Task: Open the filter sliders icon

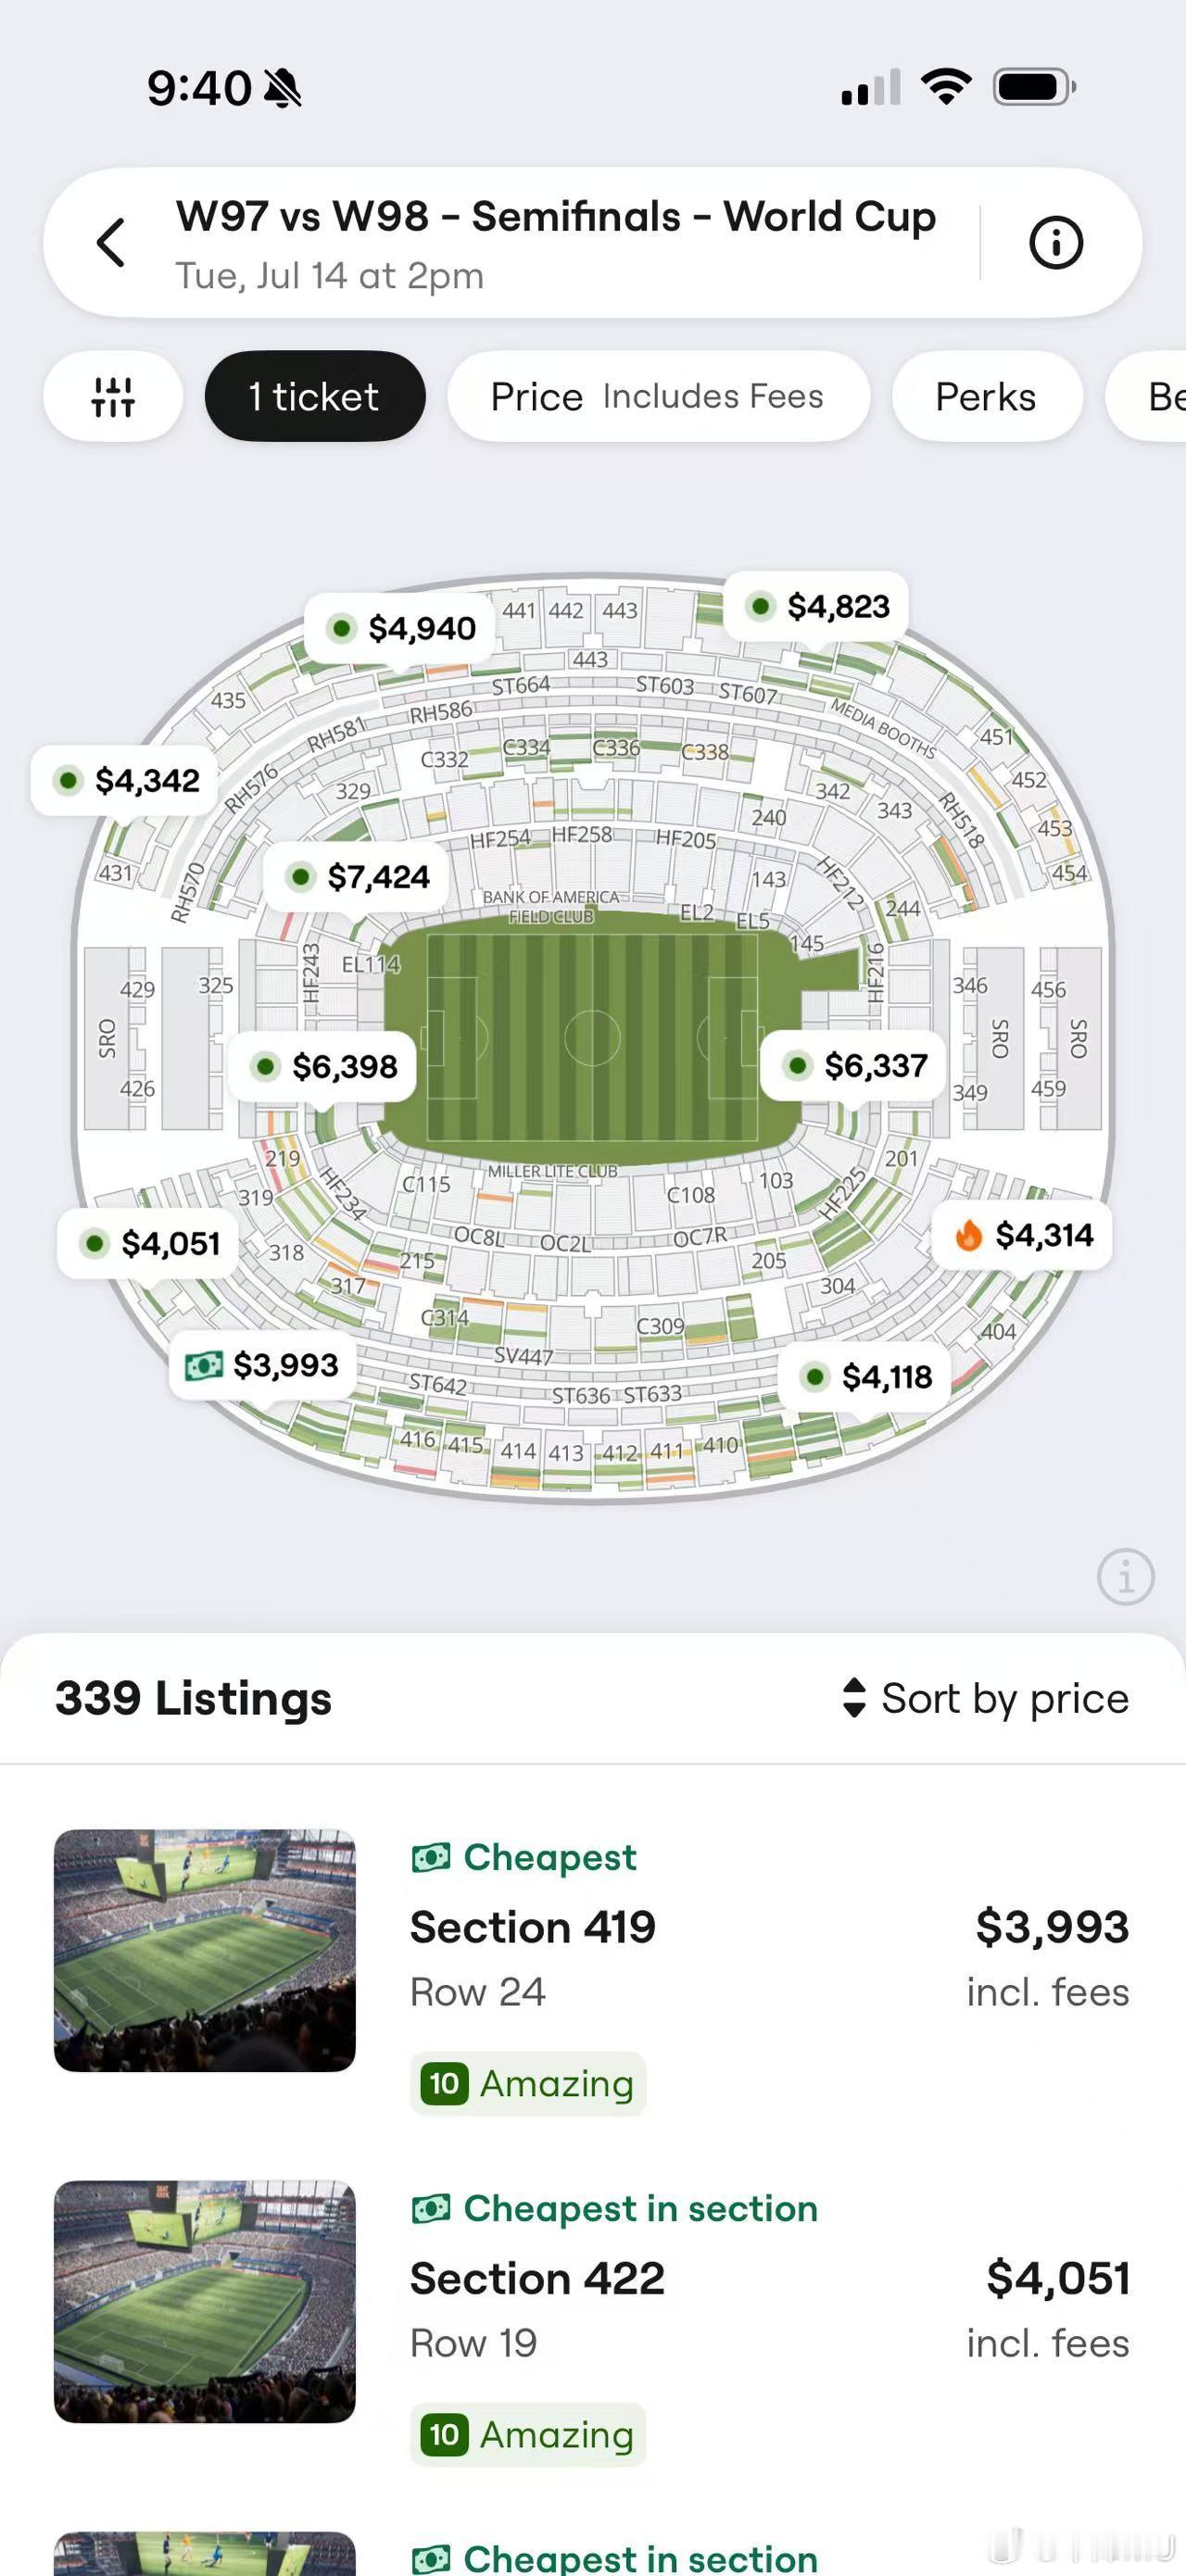Action: click(x=113, y=397)
